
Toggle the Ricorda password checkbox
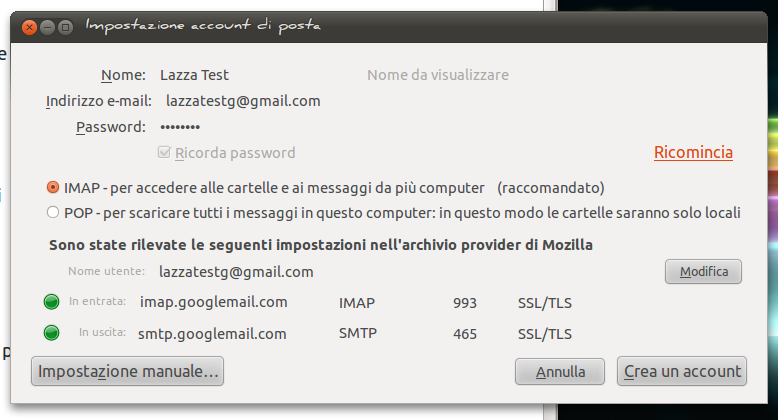coord(165,153)
